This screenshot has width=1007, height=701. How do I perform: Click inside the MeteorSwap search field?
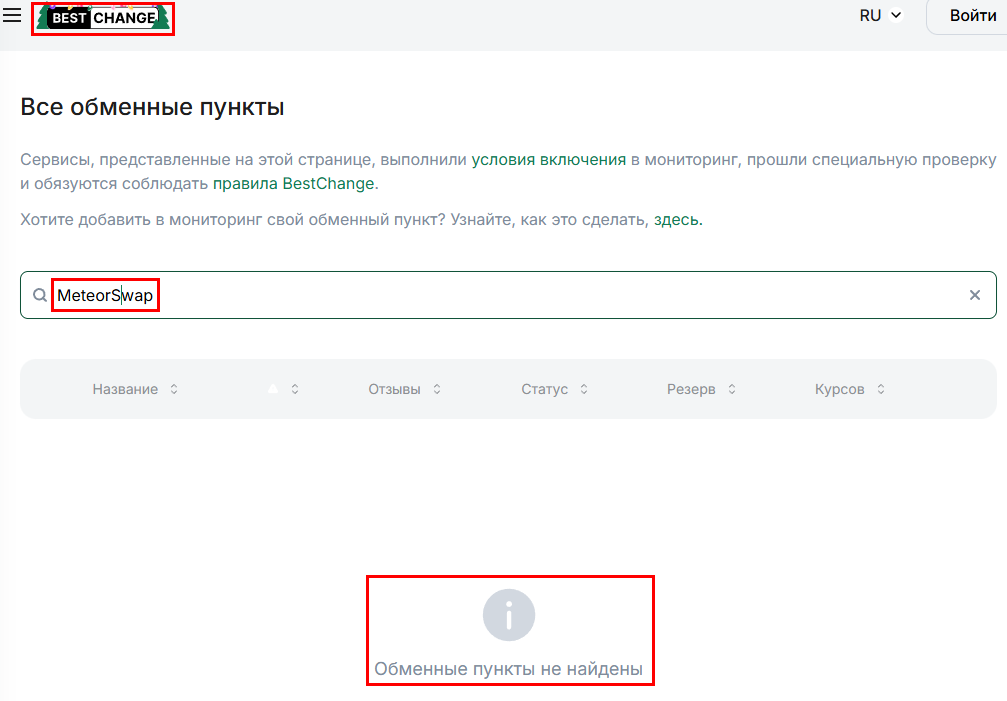pyautogui.click(x=105, y=294)
